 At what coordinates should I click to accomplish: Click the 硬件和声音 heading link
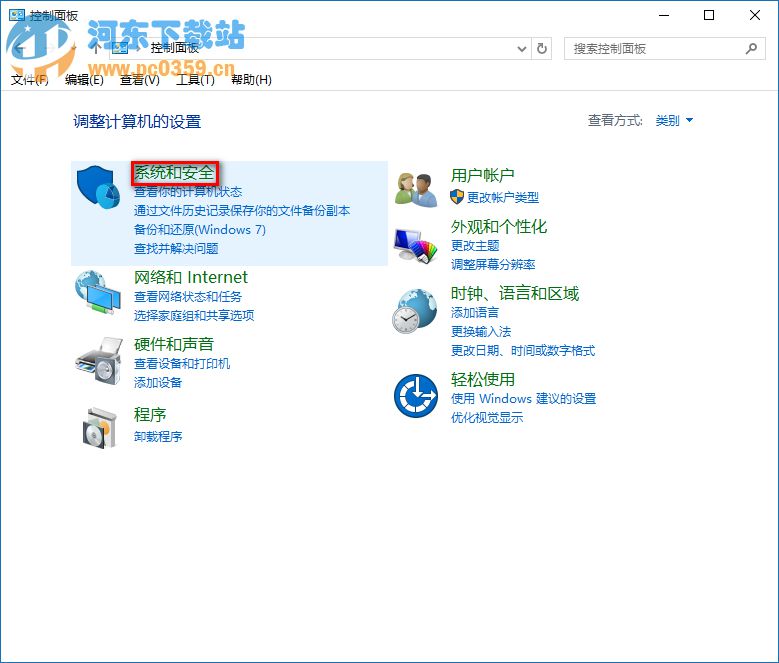click(x=174, y=344)
